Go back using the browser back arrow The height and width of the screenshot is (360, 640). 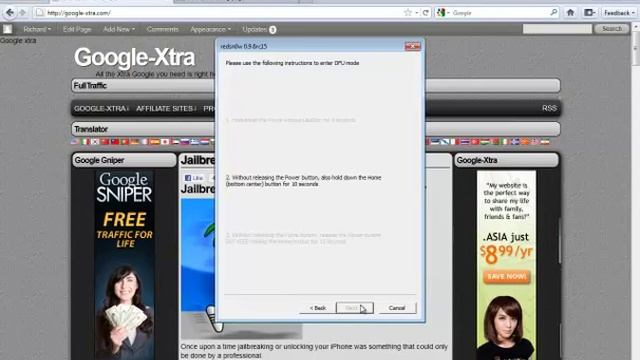point(10,13)
